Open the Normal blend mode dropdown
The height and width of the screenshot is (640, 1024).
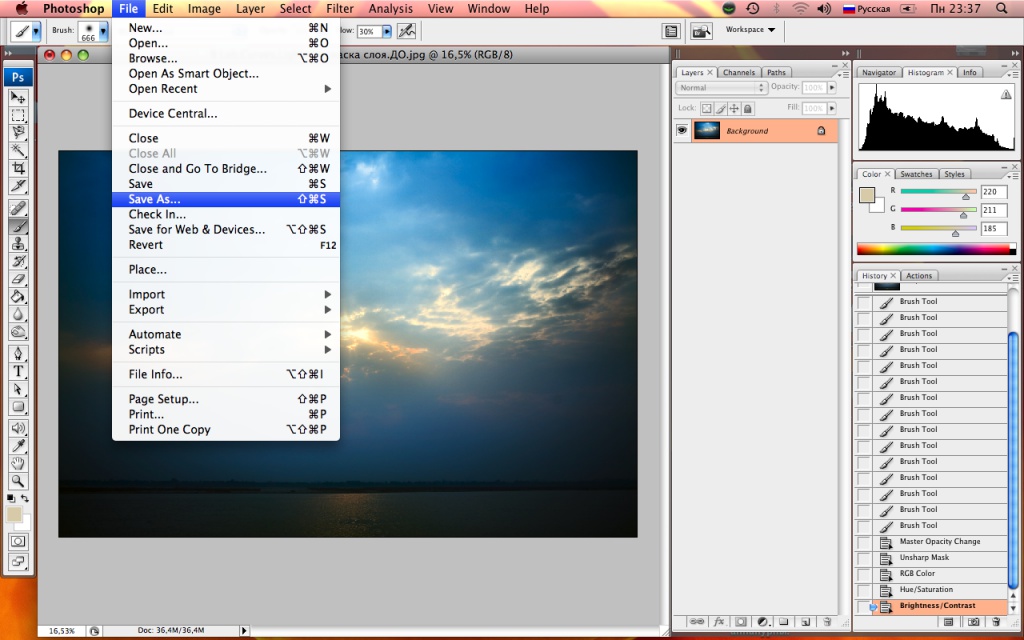pos(721,88)
